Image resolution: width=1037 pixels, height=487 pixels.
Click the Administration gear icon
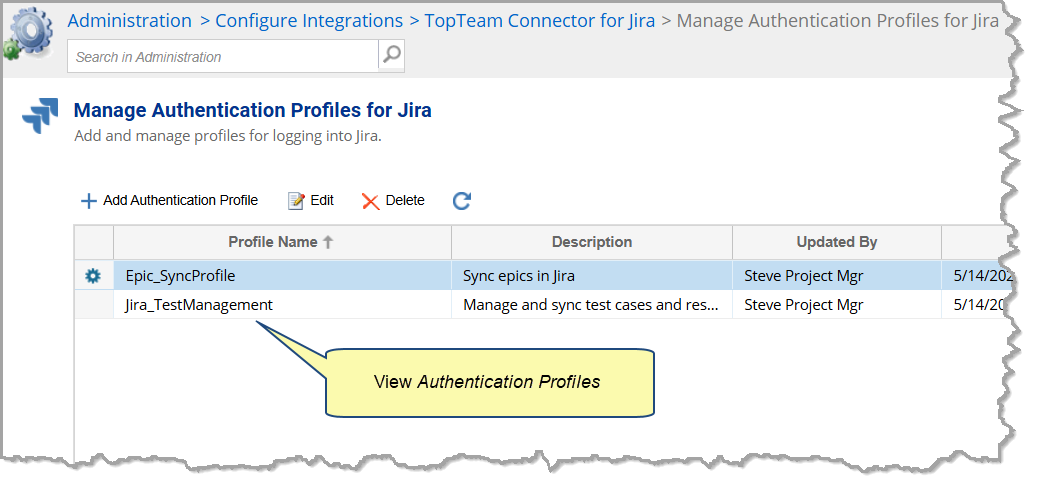[28, 34]
